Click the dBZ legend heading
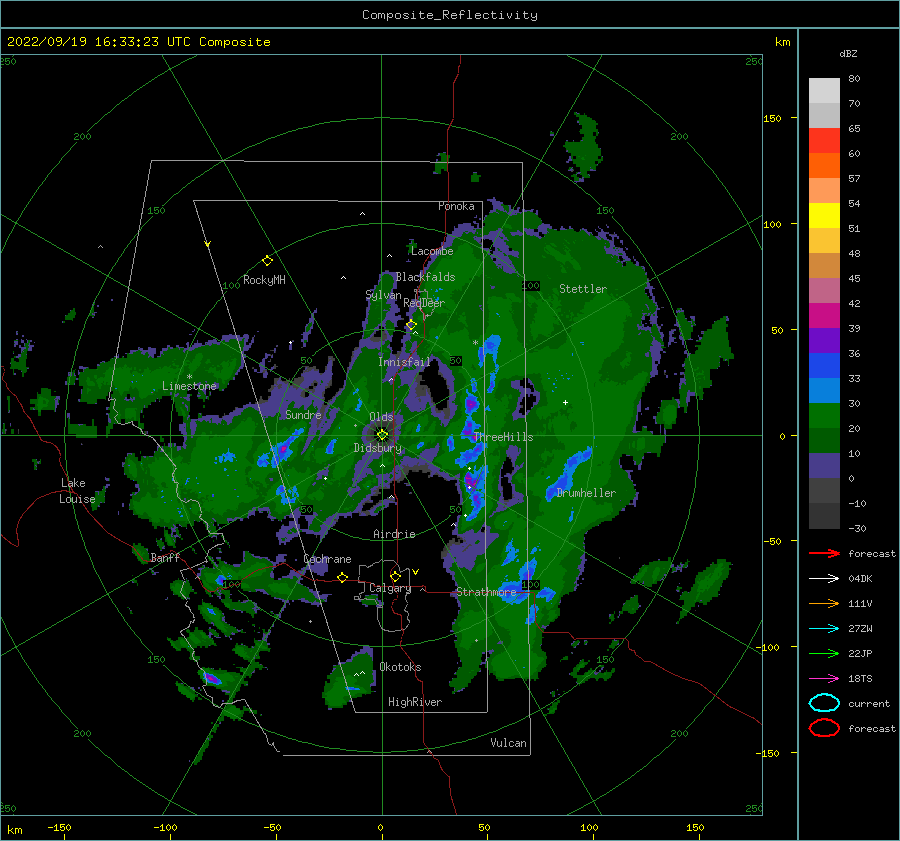This screenshot has width=900, height=841. point(848,53)
